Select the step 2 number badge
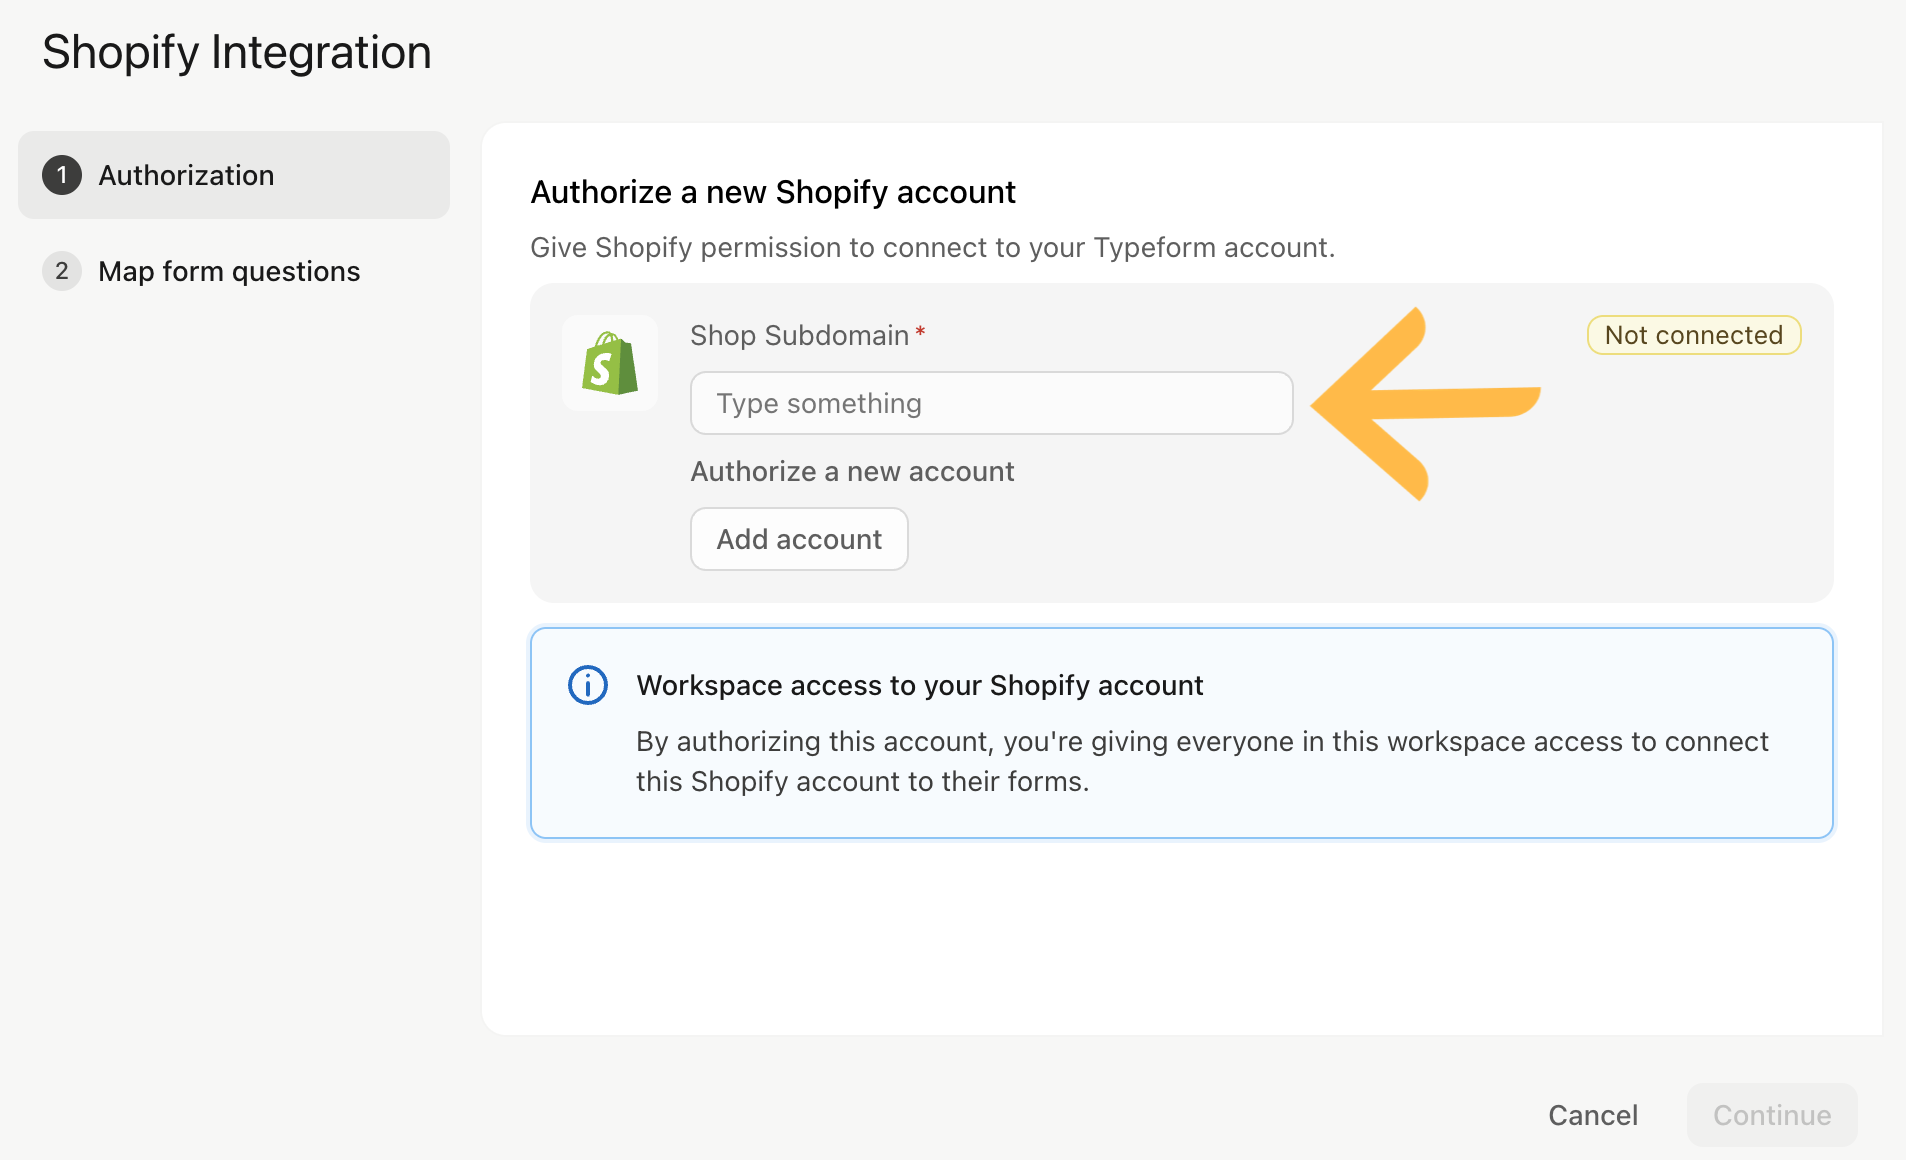Image resolution: width=1906 pixels, height=1160 pixels. coord(62,271)
